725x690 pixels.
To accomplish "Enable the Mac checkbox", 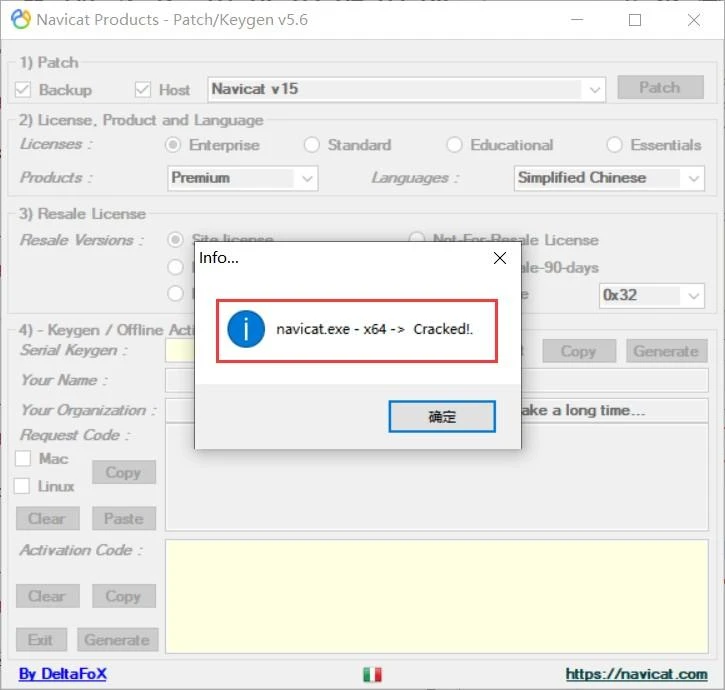I will pyautogui.click(x=23, y=458).
